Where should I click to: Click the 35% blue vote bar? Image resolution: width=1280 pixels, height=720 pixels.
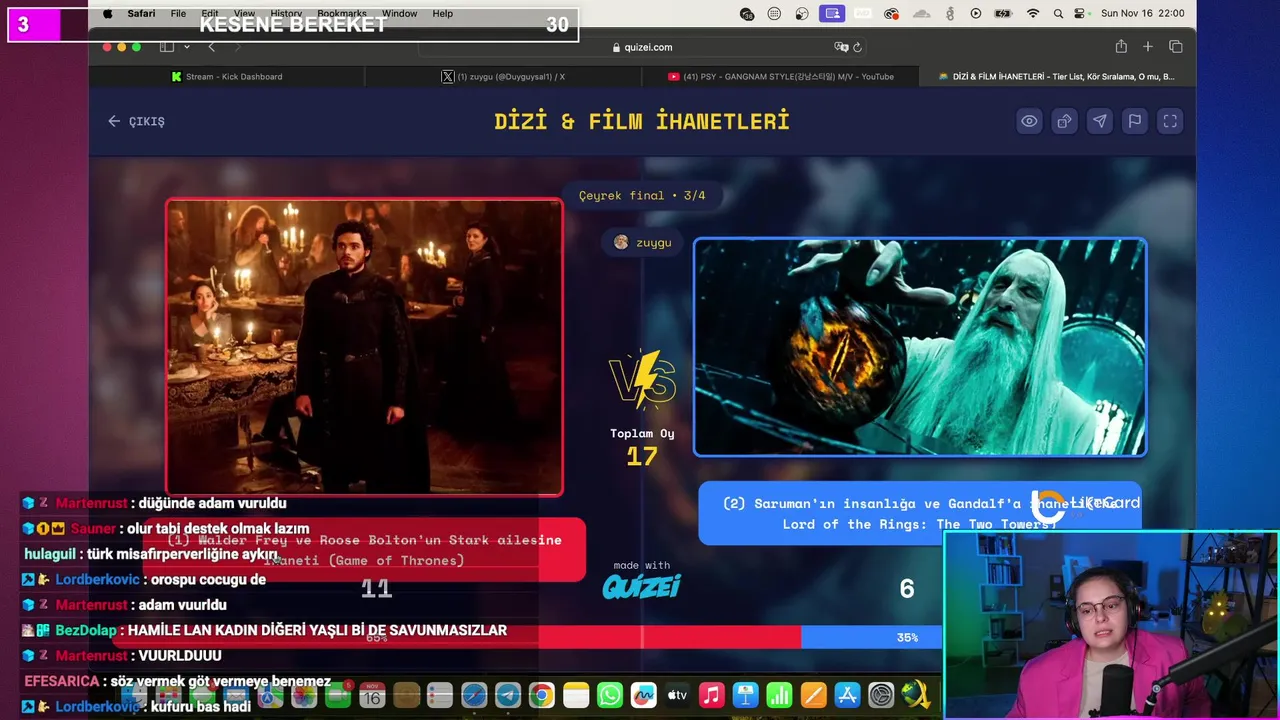871,637
